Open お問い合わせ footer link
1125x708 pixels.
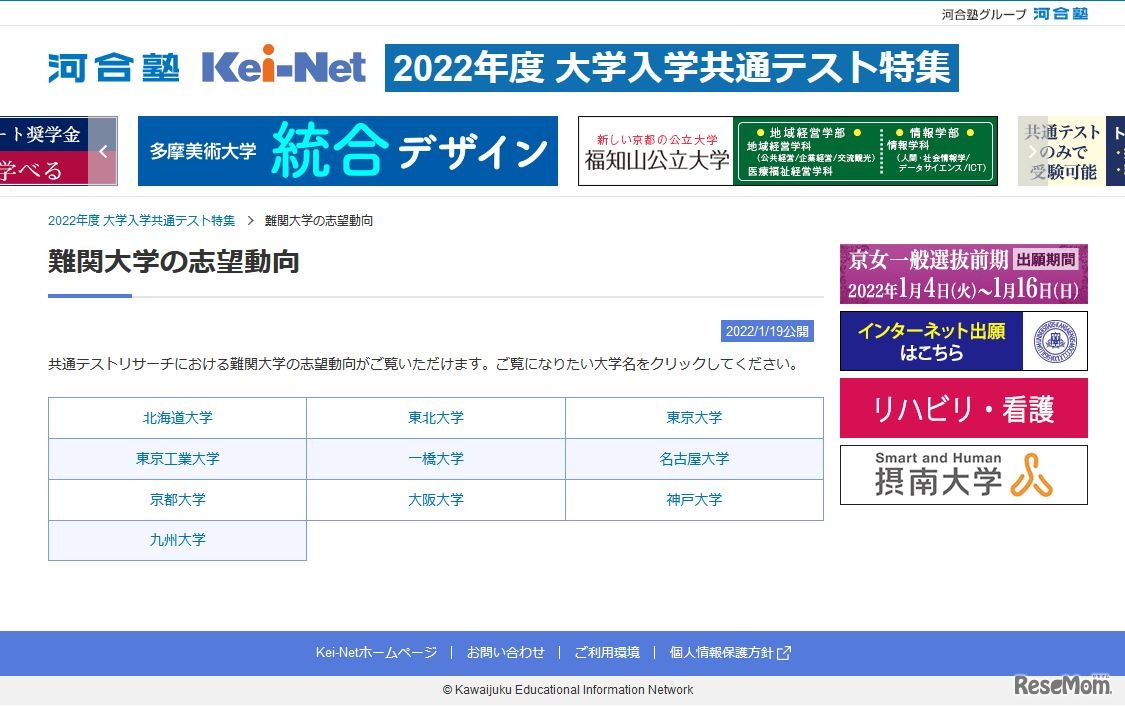505,653
